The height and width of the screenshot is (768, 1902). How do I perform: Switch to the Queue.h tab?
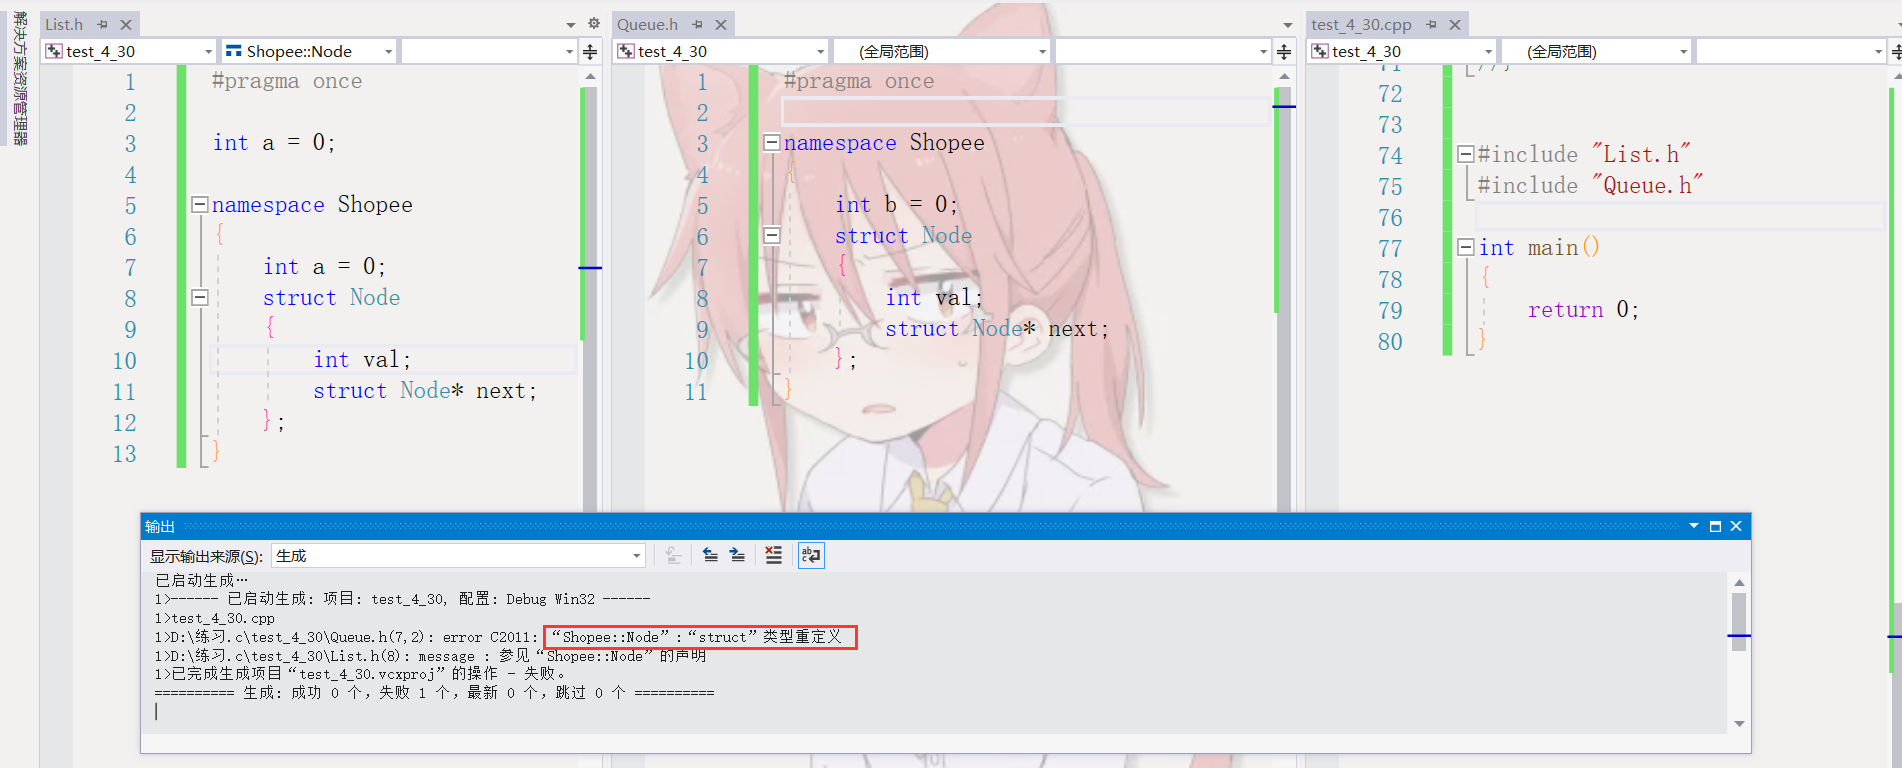tap(647, 24)
